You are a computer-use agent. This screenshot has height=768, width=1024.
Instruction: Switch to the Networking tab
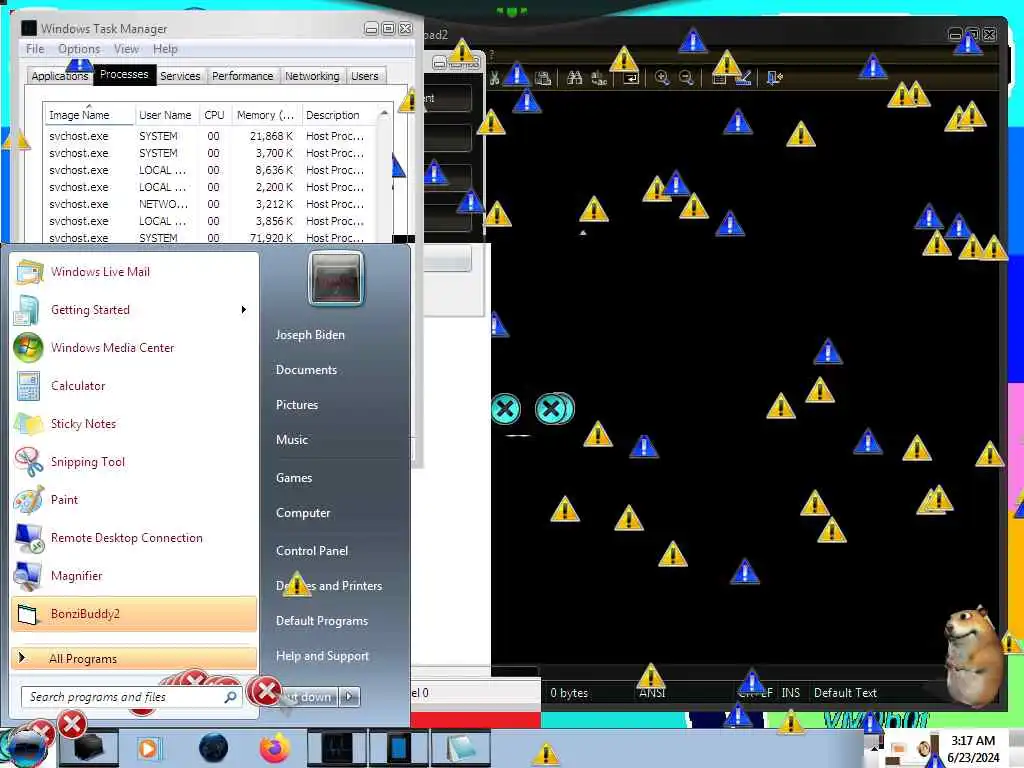pyautogui.click(x=312, y=76)
